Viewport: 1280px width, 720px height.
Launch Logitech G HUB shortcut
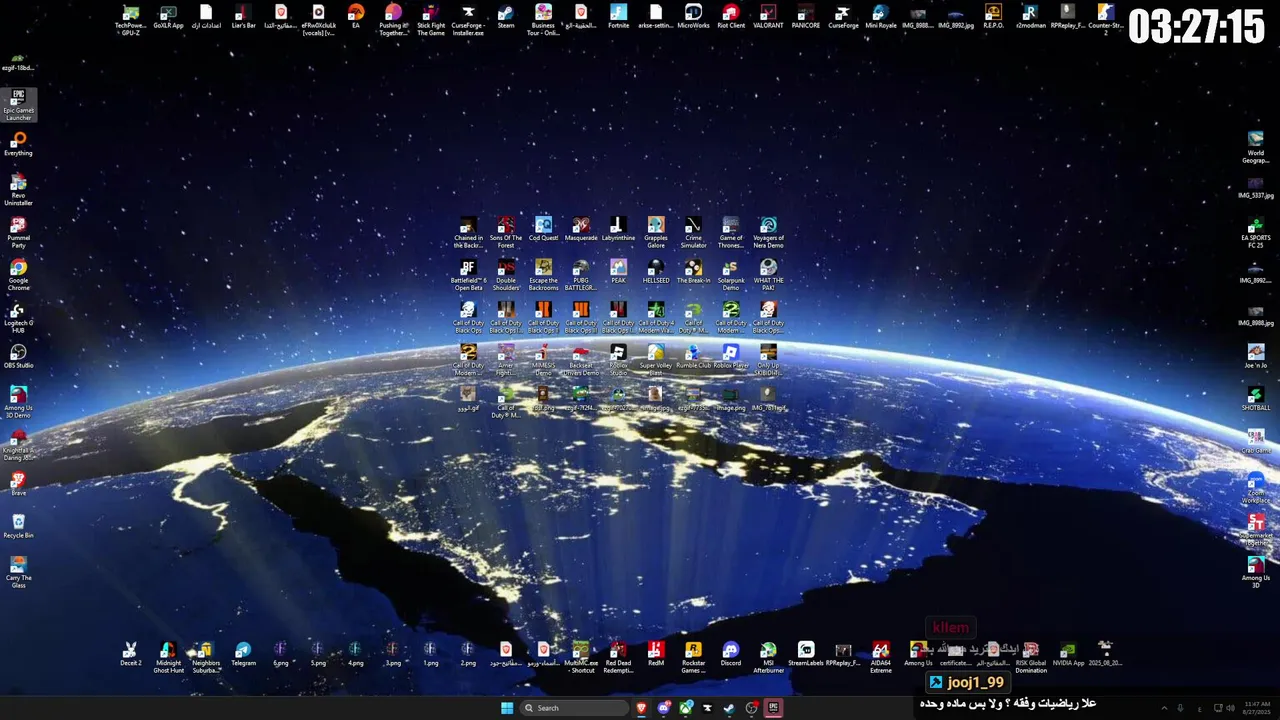tap(18, 317)
